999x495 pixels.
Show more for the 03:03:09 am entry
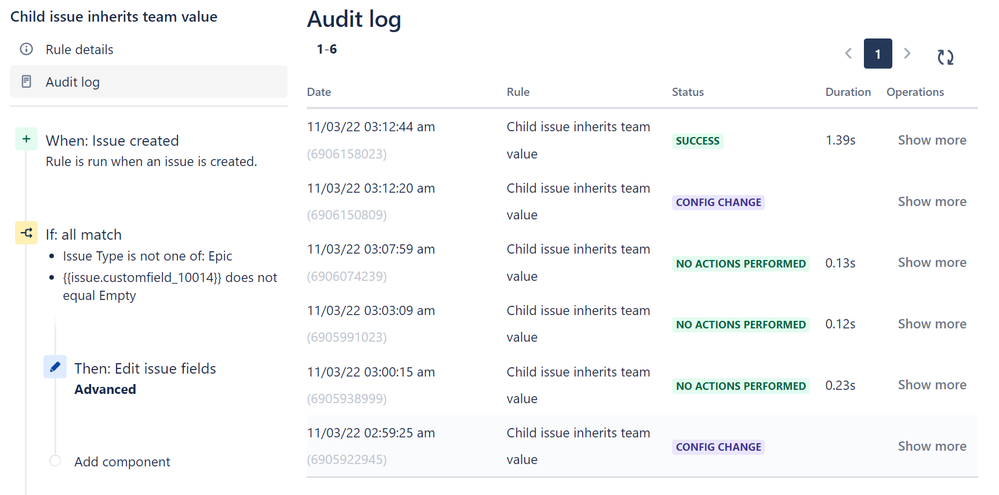pos(932,324)
